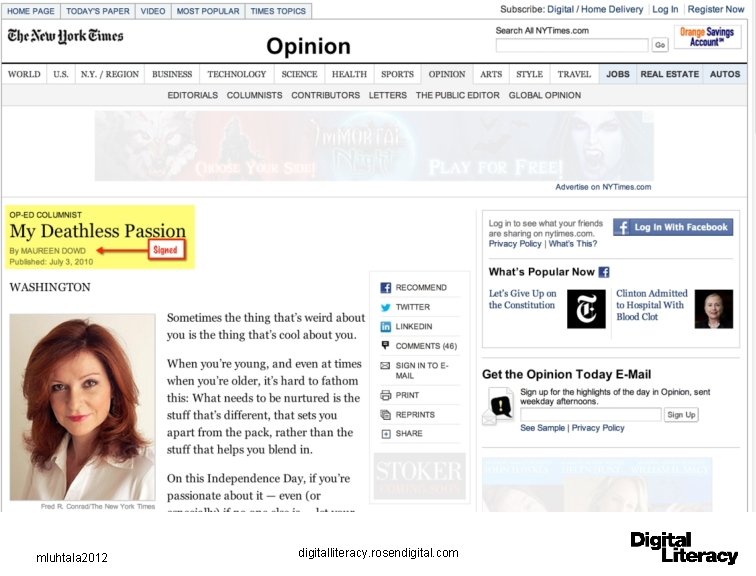
Task: Click the Log In link
Action: pyautogui.click(x=665, y=9)
